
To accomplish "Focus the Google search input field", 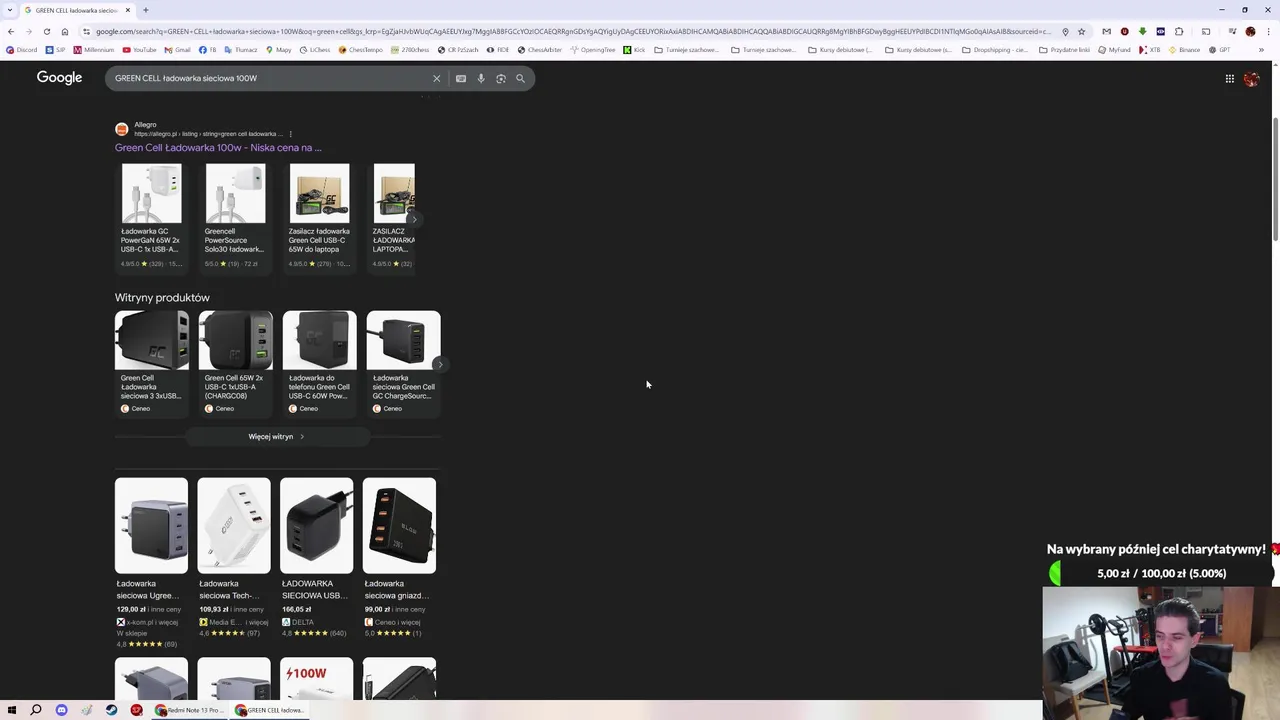I will pos(270,78).
